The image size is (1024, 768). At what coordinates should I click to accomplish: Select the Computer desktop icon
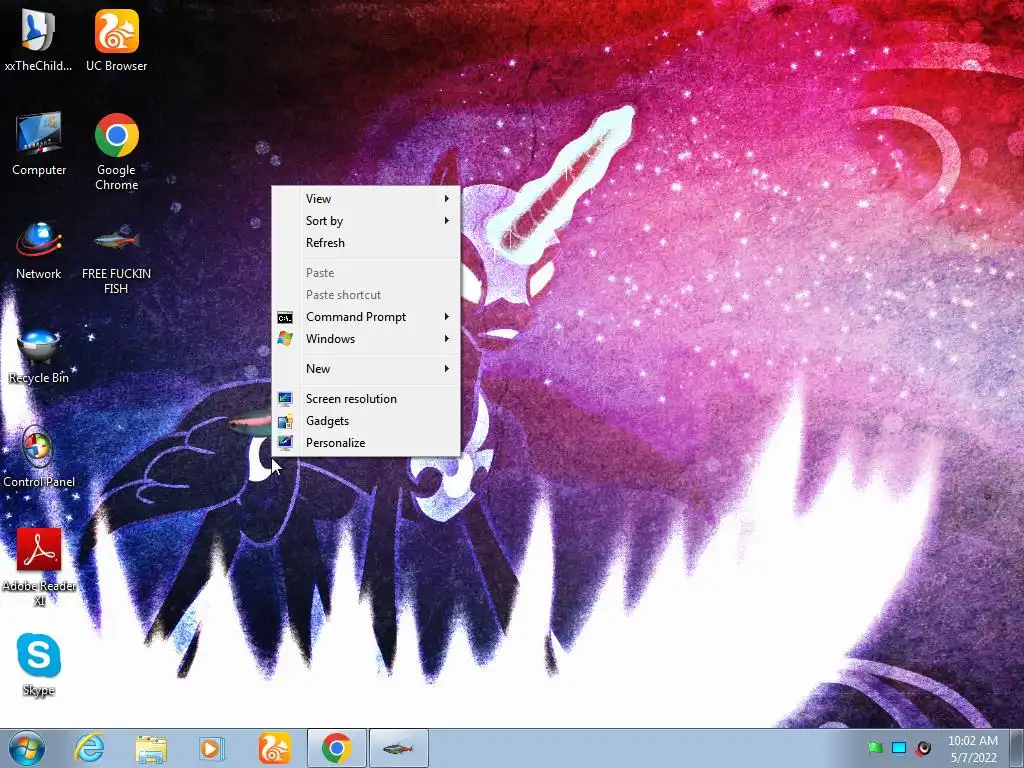pos(39,144)
